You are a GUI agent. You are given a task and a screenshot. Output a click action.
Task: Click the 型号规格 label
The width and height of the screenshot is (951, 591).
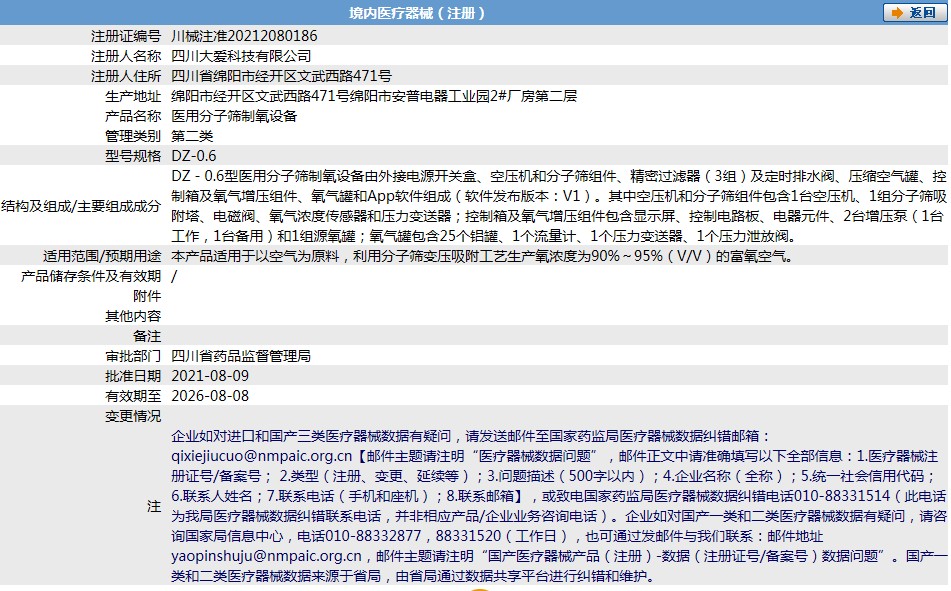click(133, 156)
